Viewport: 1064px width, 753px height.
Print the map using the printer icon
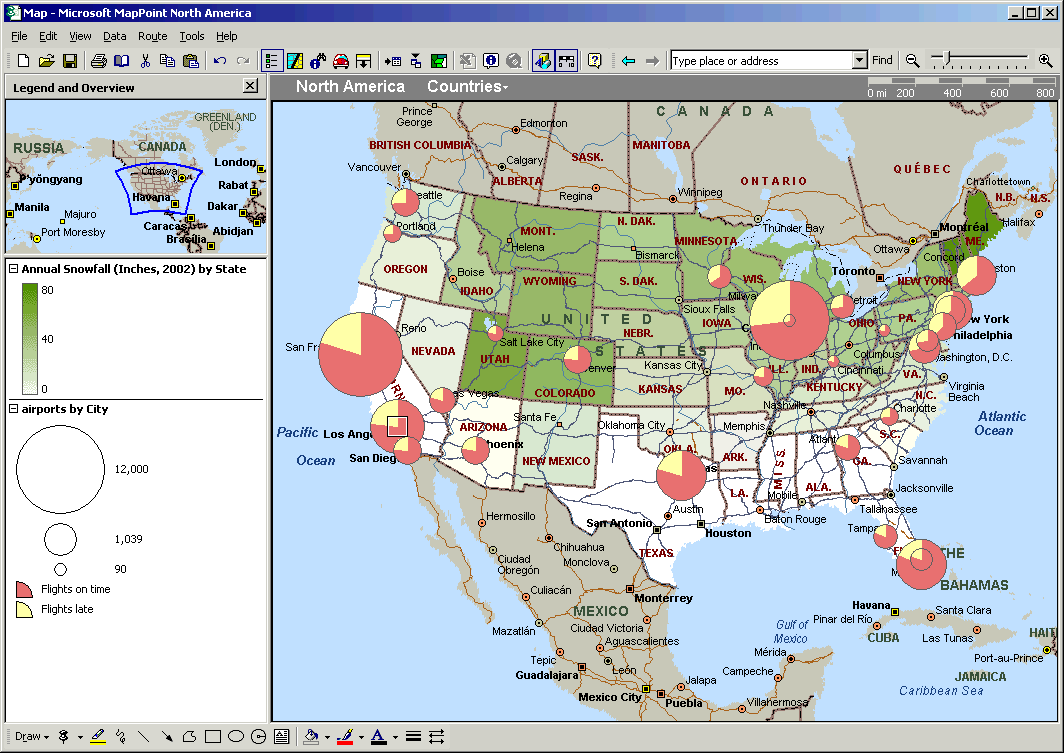tap(98, 61)
